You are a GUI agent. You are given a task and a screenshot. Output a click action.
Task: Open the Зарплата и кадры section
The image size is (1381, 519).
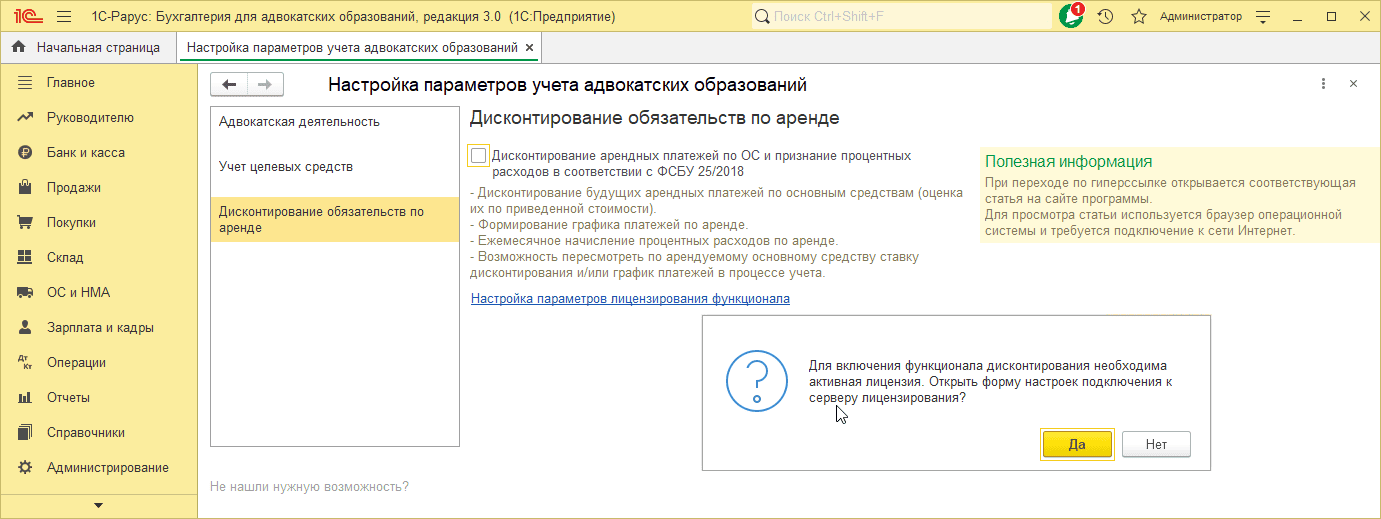100,328
